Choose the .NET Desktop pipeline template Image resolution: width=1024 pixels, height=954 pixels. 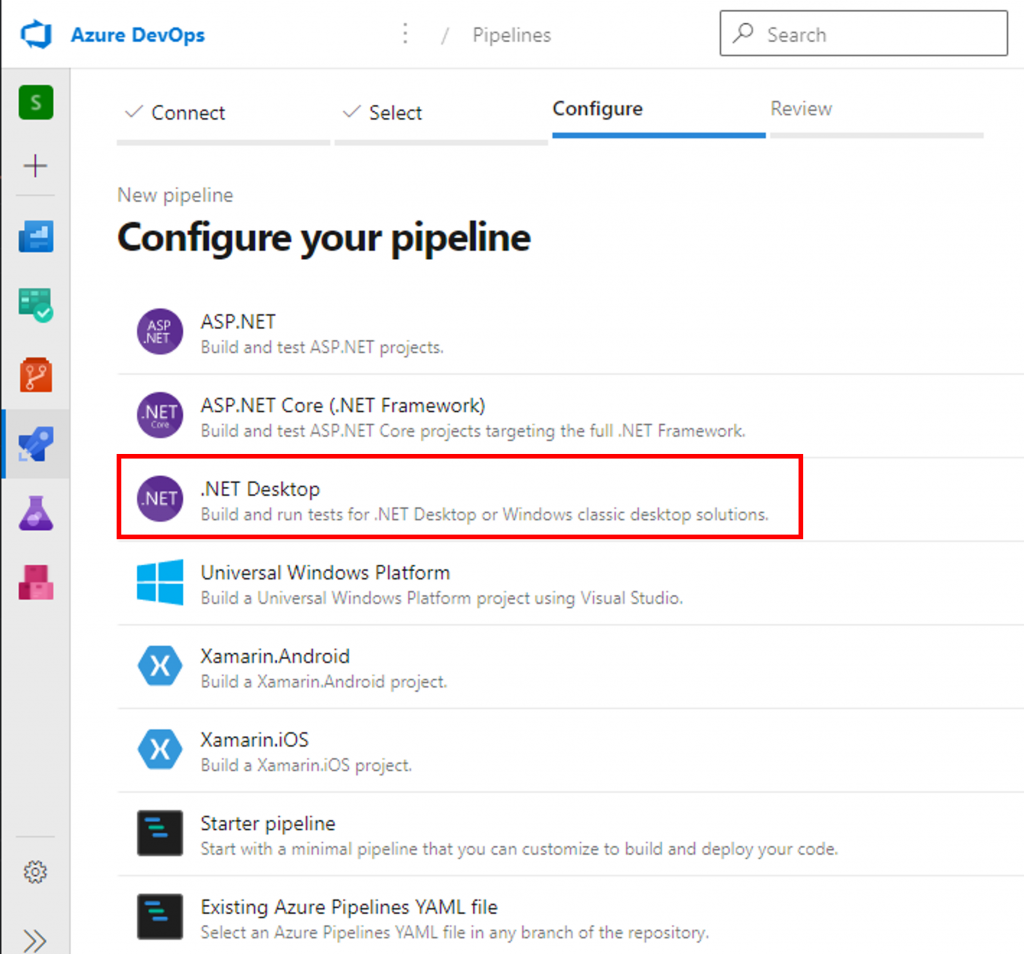pos(459,499)
